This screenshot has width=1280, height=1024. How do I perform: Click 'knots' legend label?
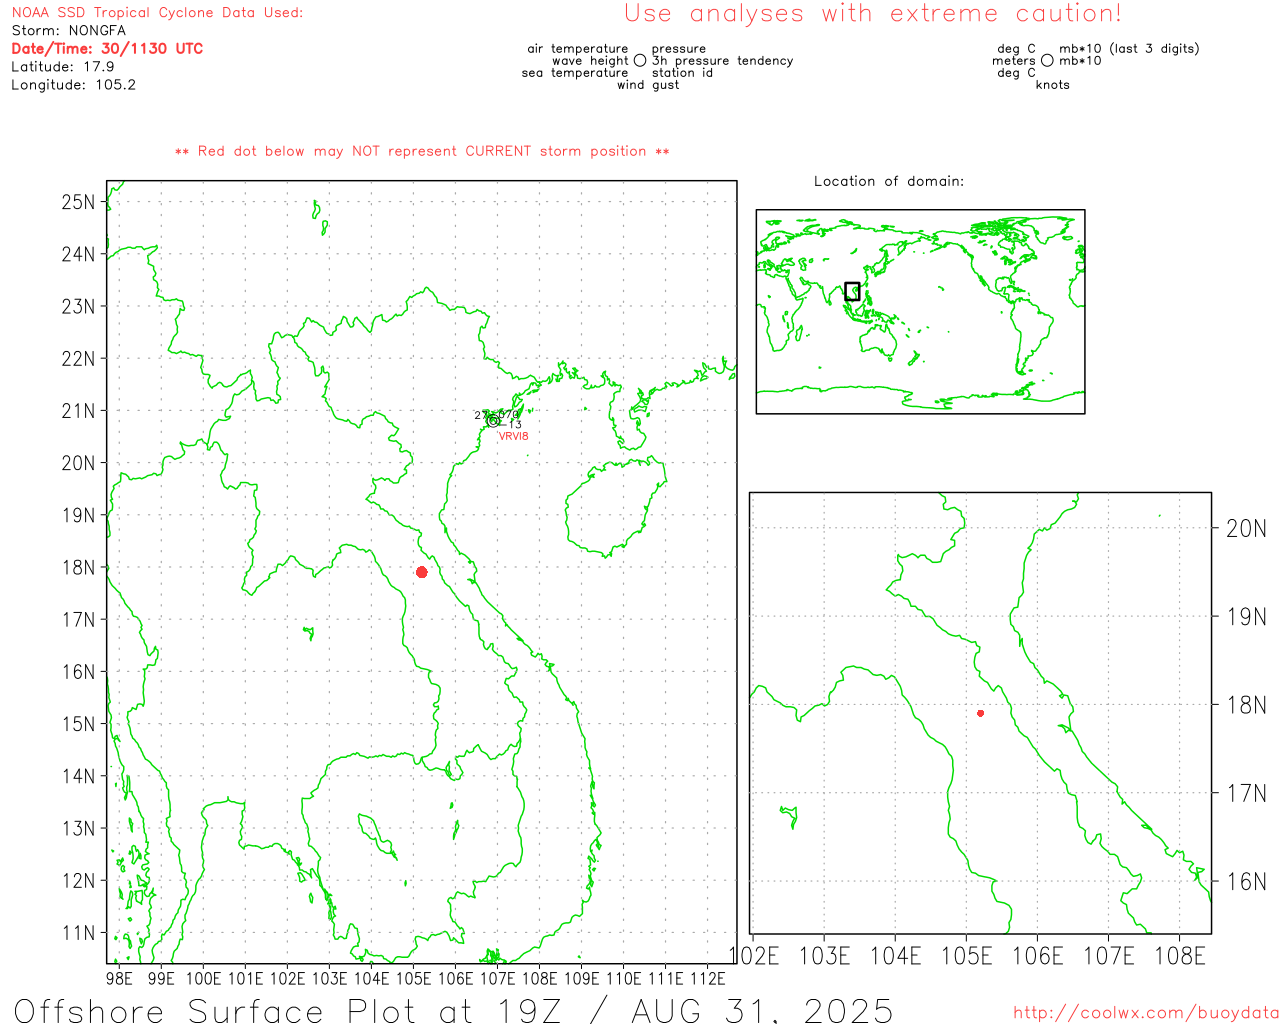[1053, 85]
